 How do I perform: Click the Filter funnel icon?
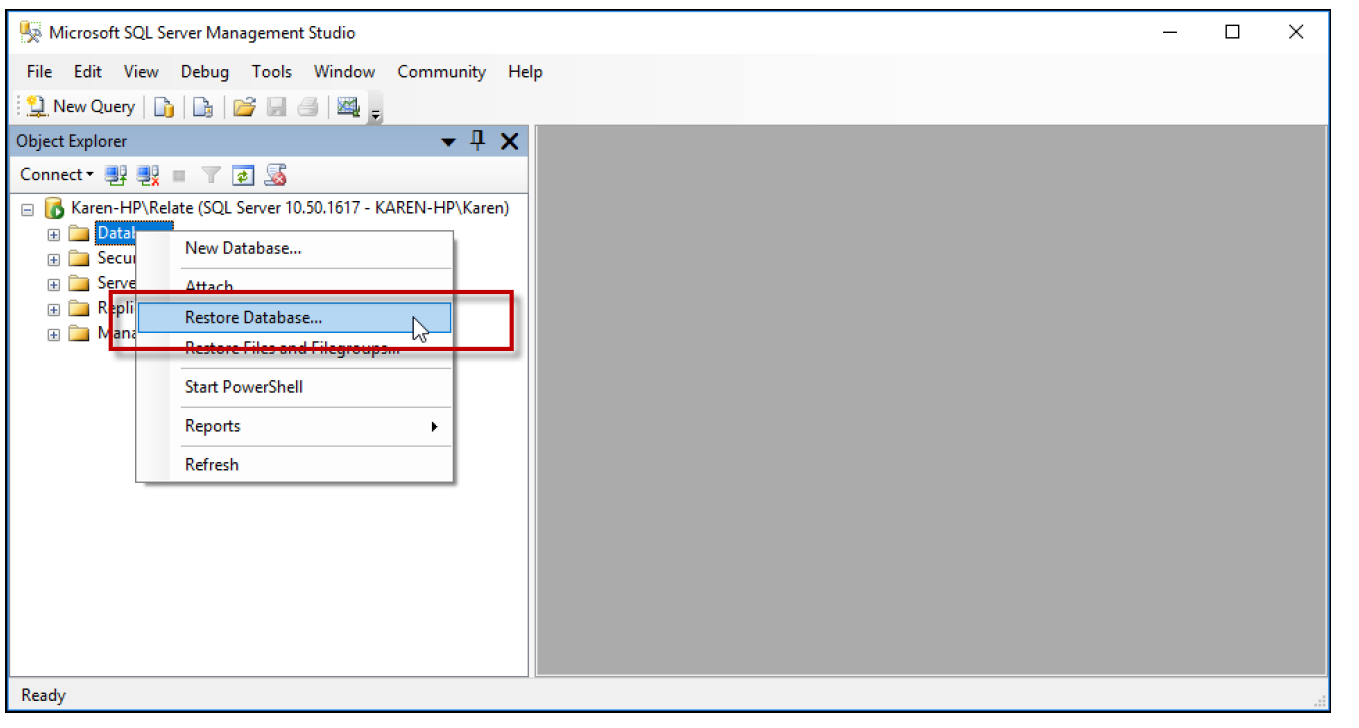[x=211, y=176]
